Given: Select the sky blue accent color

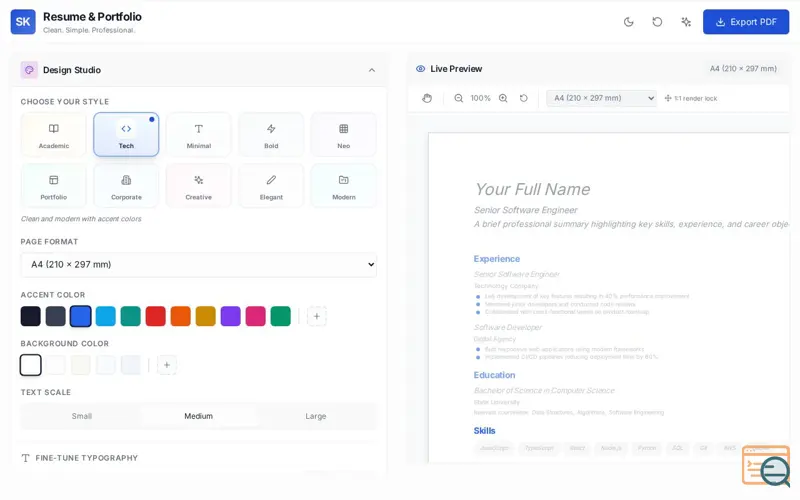Looking at the screenshot, I should click(106, 316).
